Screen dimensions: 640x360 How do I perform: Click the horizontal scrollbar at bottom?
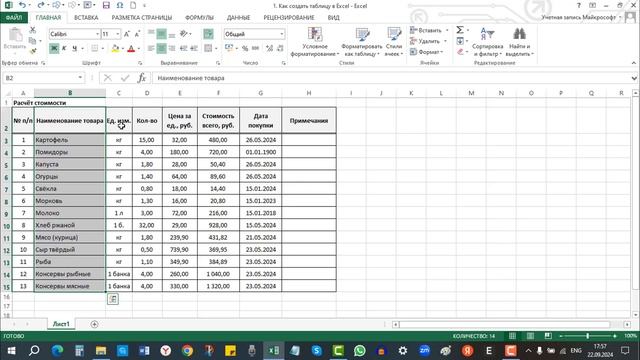504,324
